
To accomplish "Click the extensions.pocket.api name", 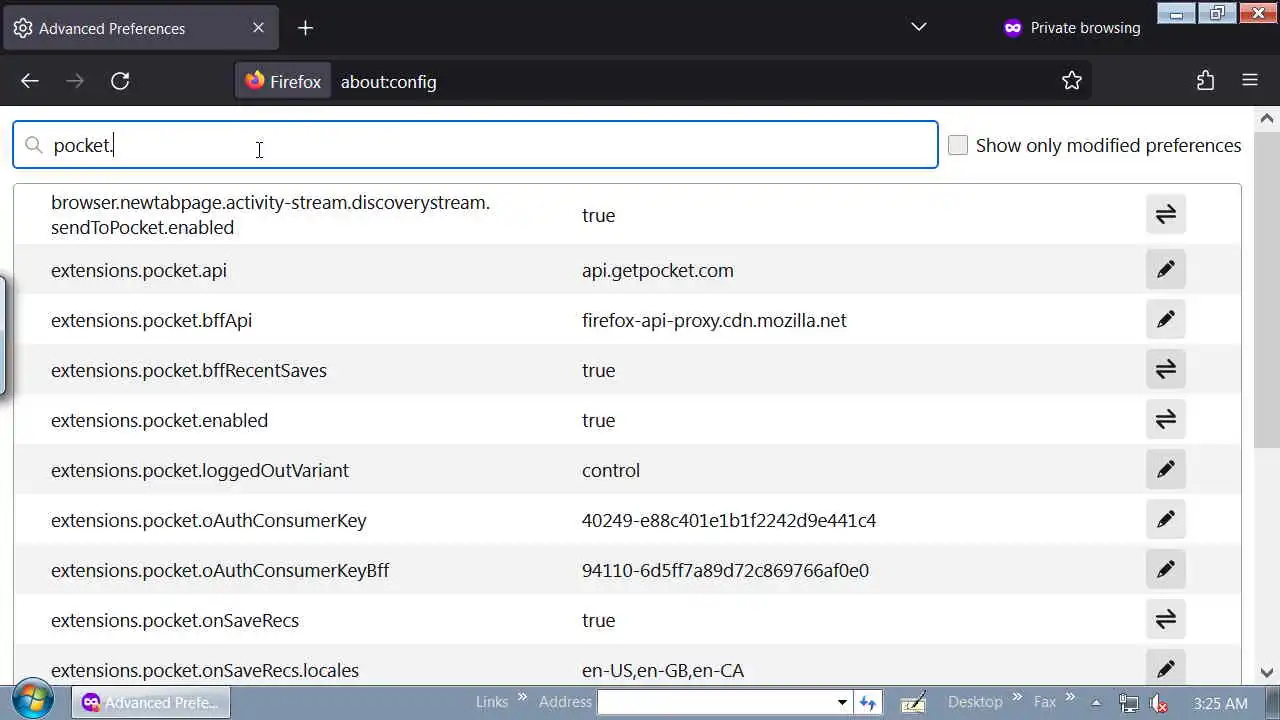I will click(139, 270).
